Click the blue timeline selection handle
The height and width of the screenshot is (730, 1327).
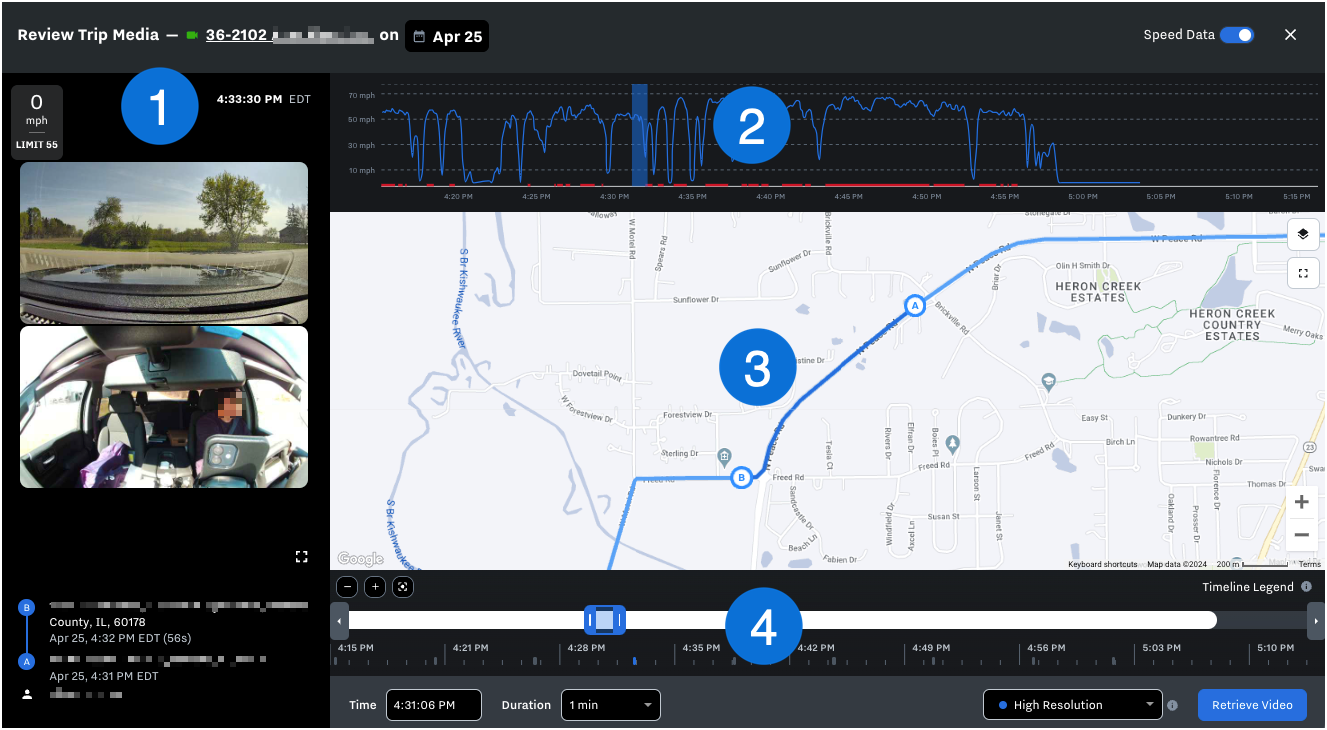click(x=605, y=620)
